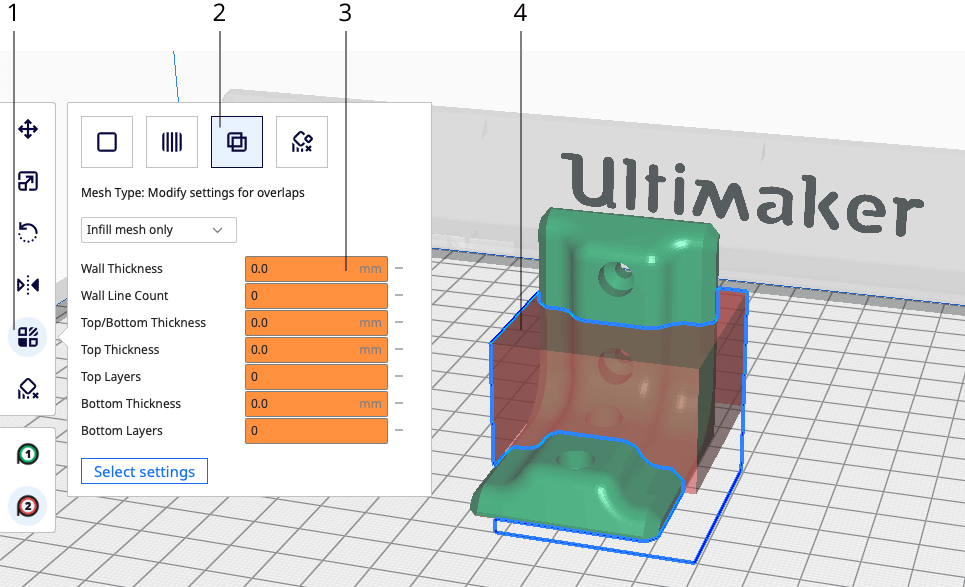
Task: Select the Scale tool
Action: [28, 181]
